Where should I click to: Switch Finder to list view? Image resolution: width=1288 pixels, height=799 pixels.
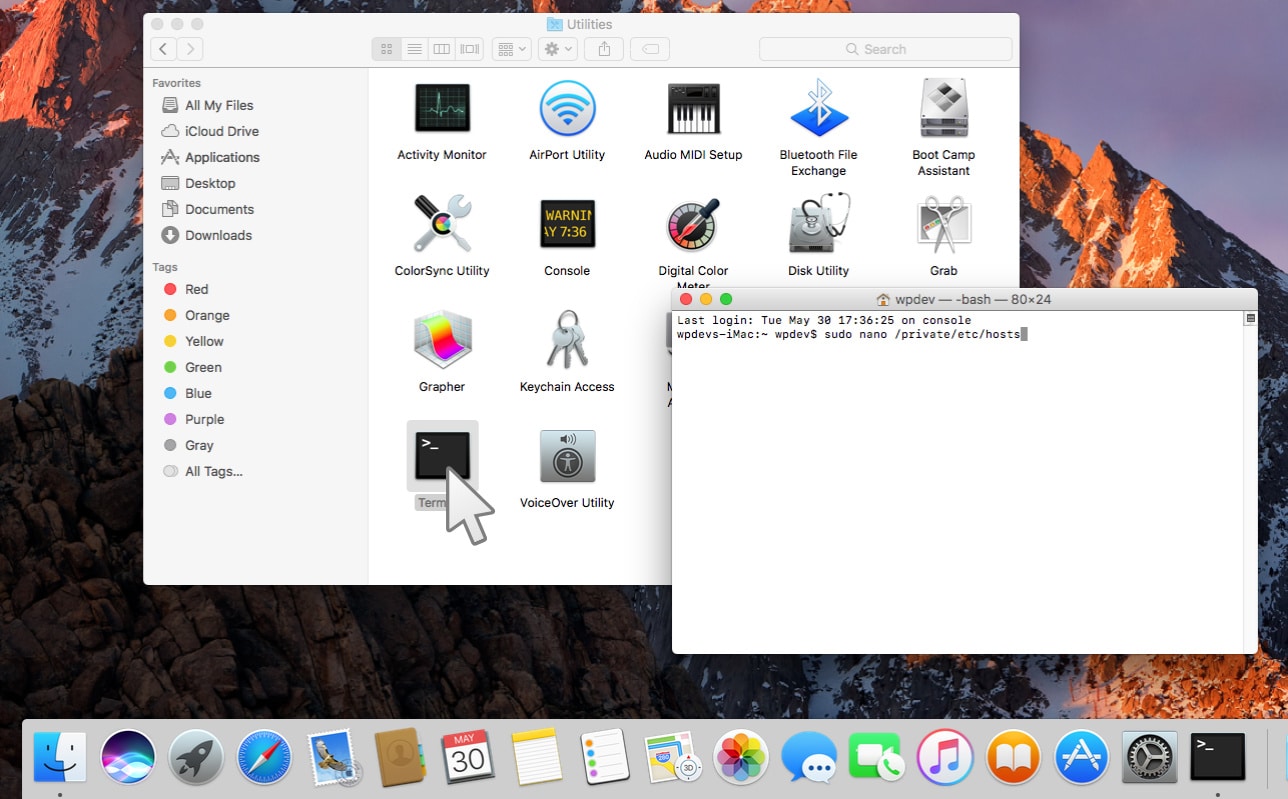click(414, 48)
